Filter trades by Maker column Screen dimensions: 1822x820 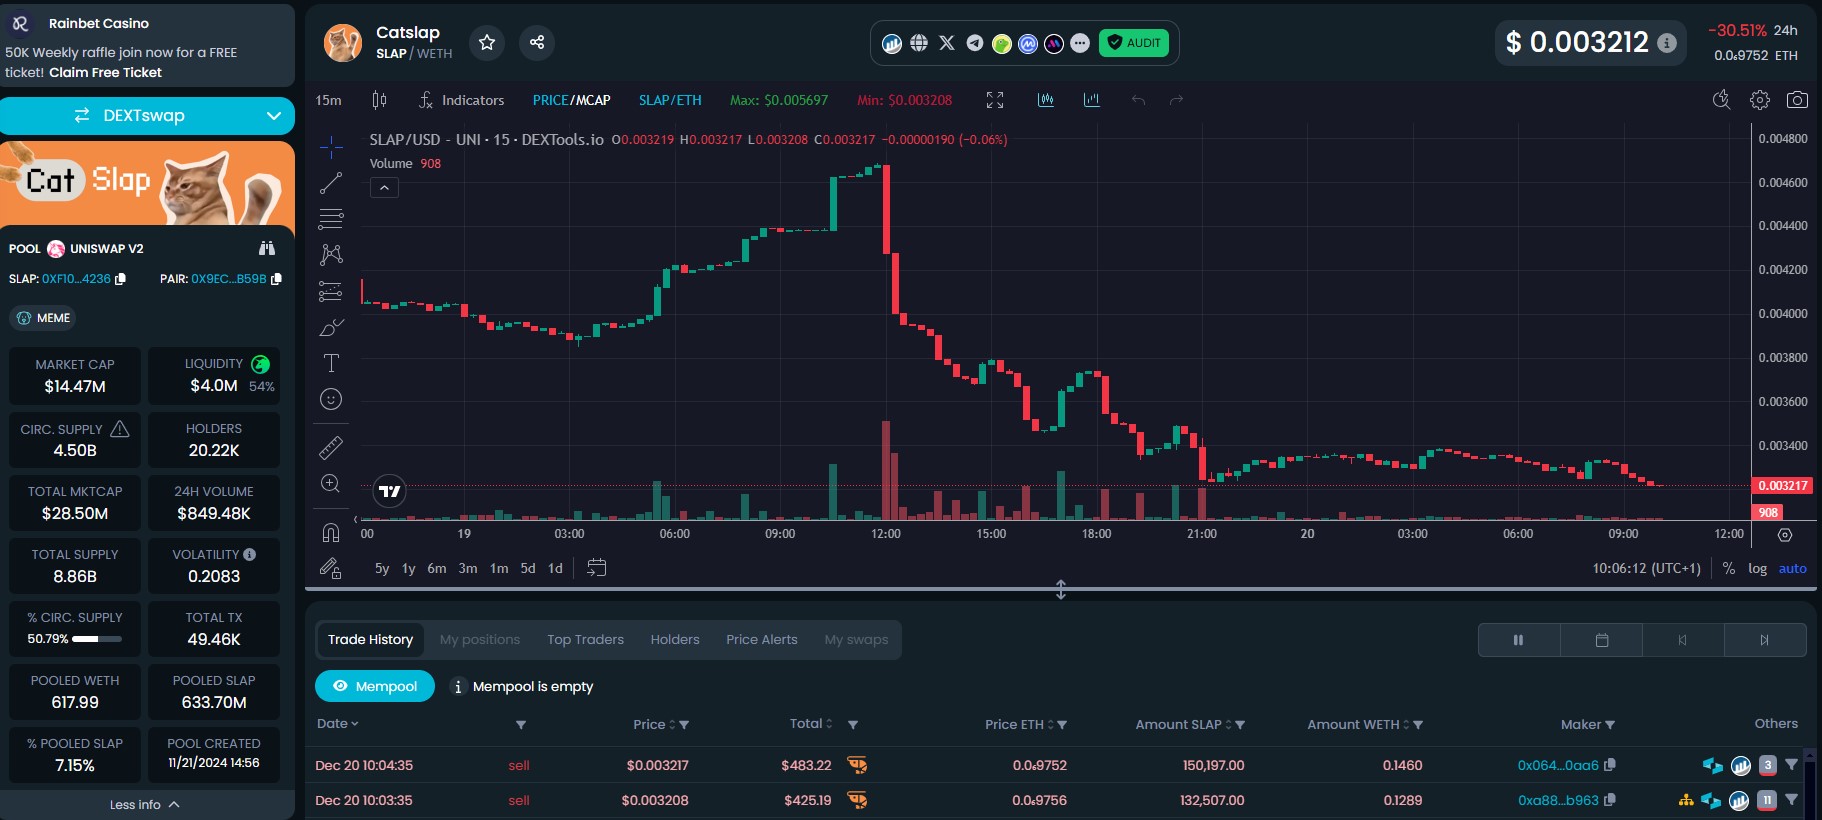click(1610, 725)
